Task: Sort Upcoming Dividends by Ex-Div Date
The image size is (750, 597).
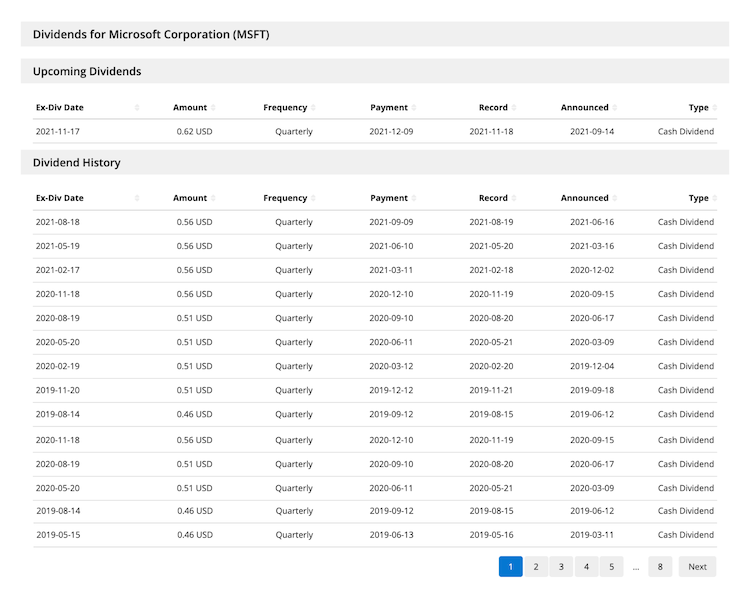Action: pos(60,108)
